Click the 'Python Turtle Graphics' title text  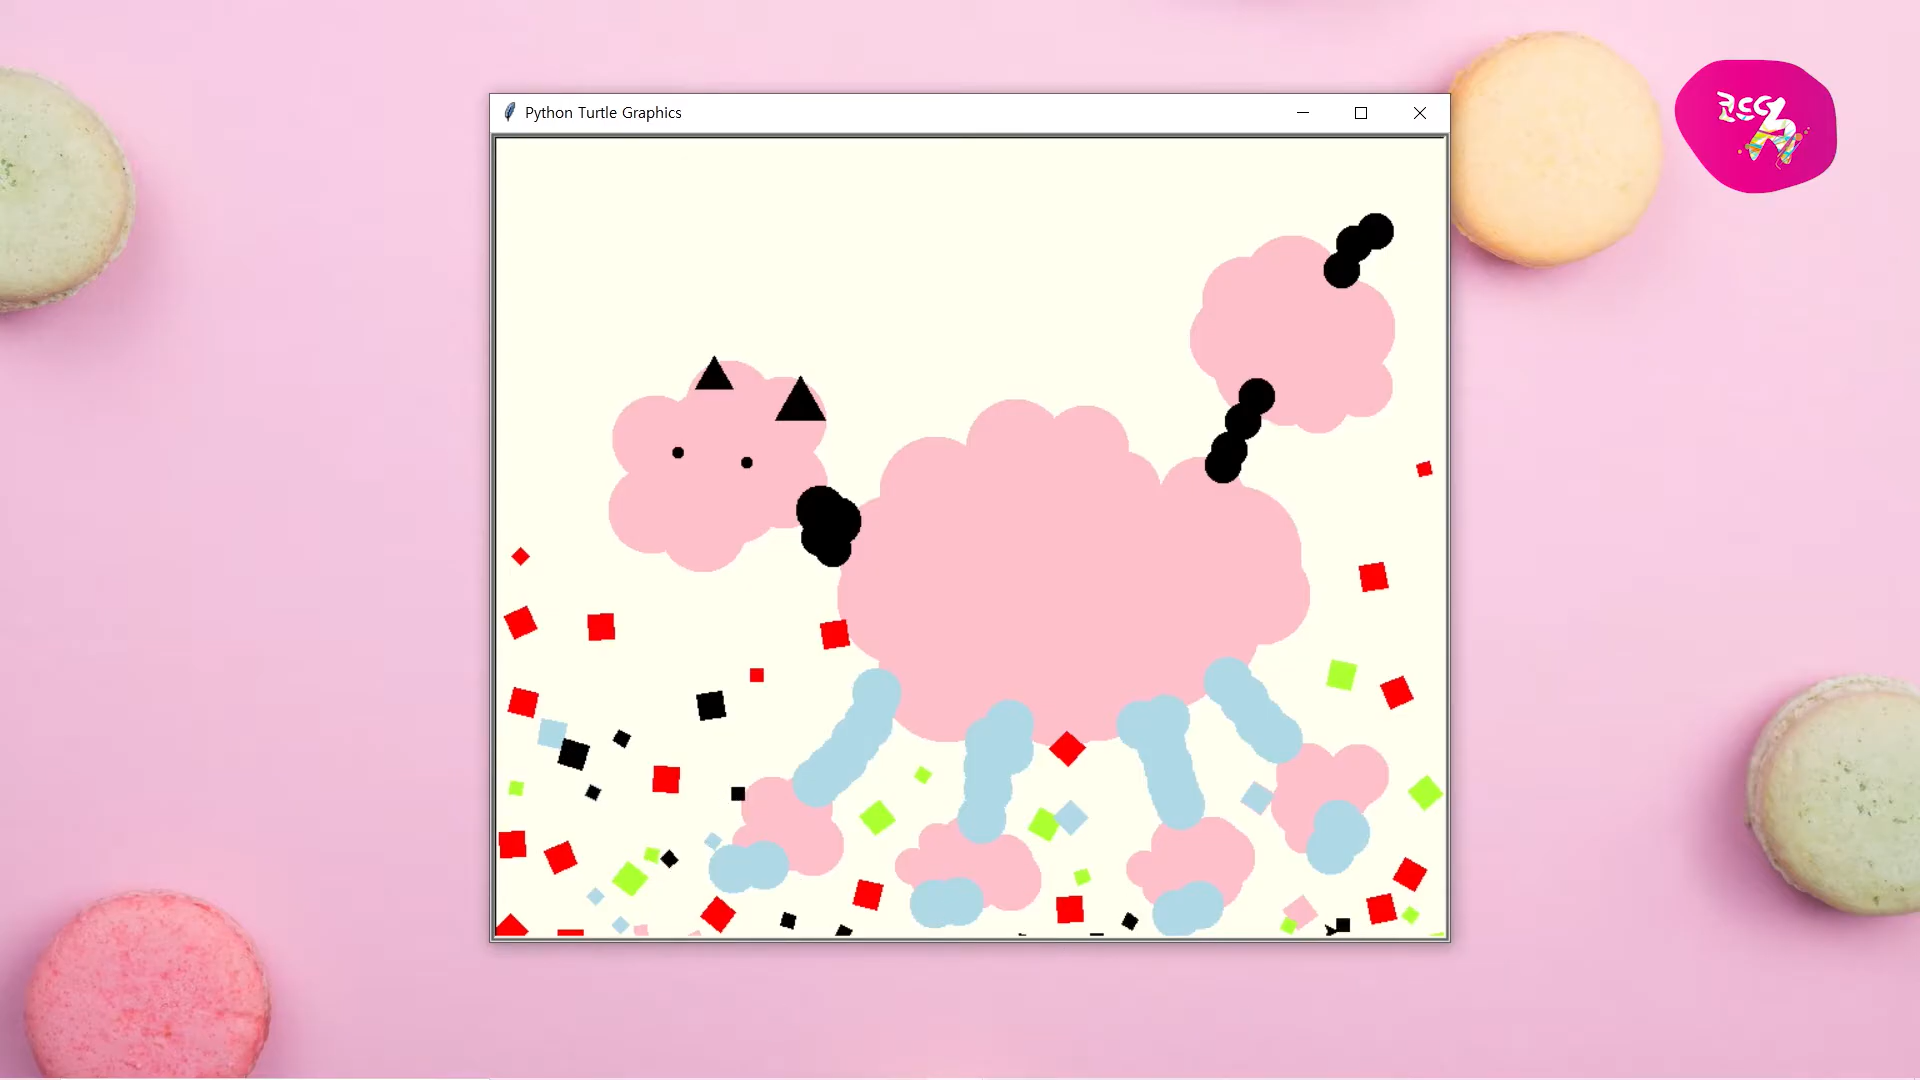click(603, 113)
